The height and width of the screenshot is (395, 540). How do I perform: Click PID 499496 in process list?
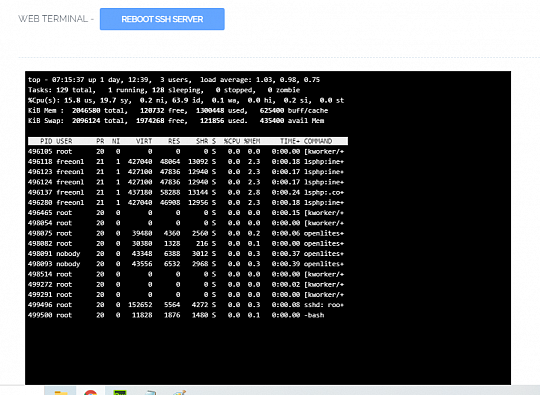40,305
